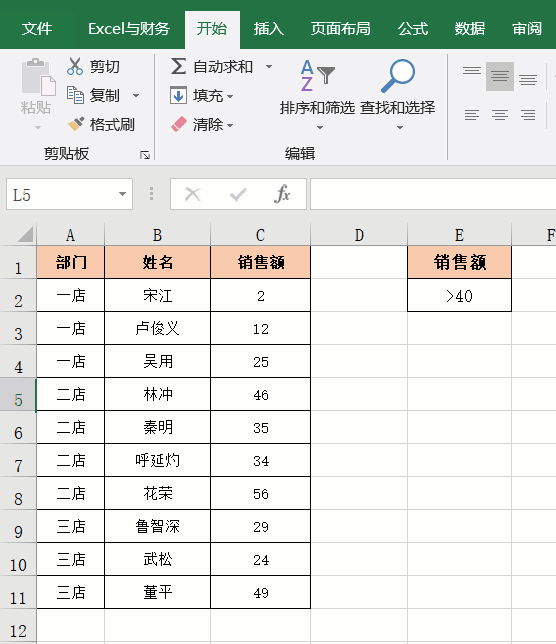
Task: Open the Clear dropdown arrow
Action: pos(230,125)
